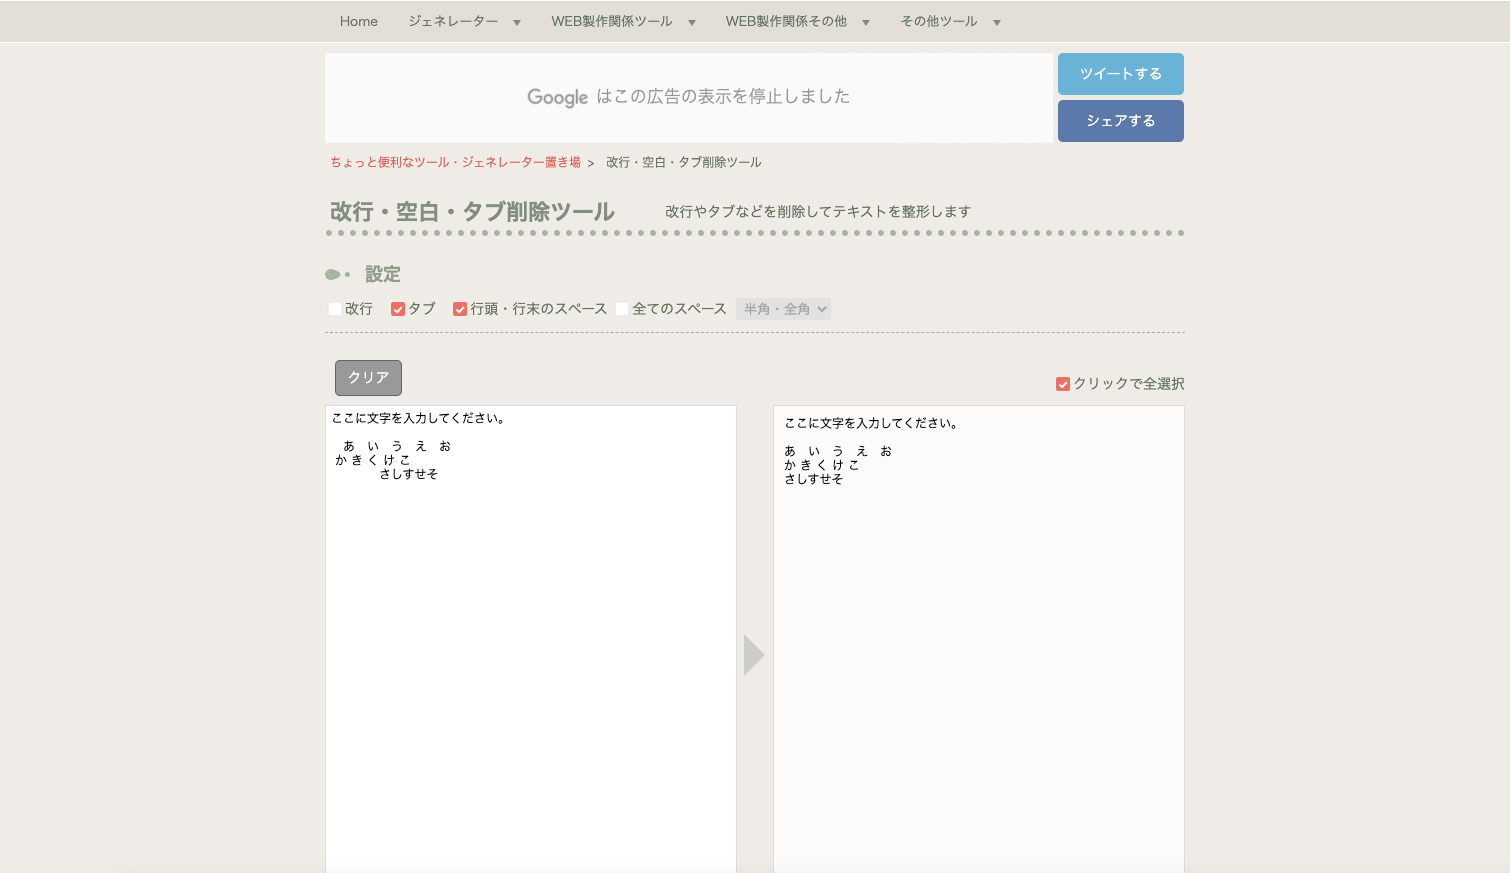
Task: Click the ツイートする button
Action: (x=1120, y=74)
